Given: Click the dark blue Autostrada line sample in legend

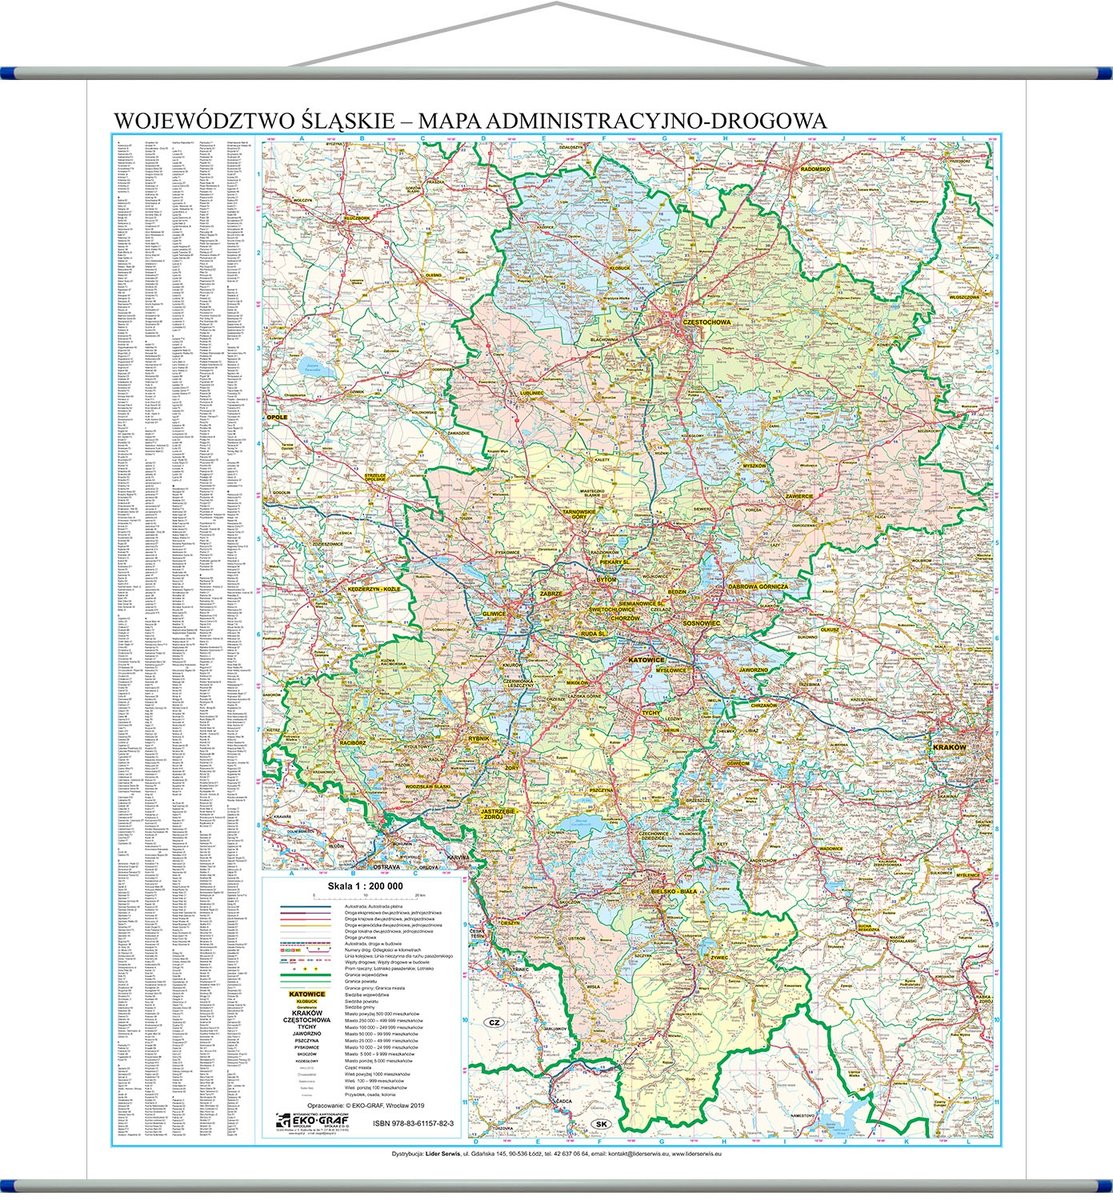Looking at the screenshot, I should [x=306, y=907].
